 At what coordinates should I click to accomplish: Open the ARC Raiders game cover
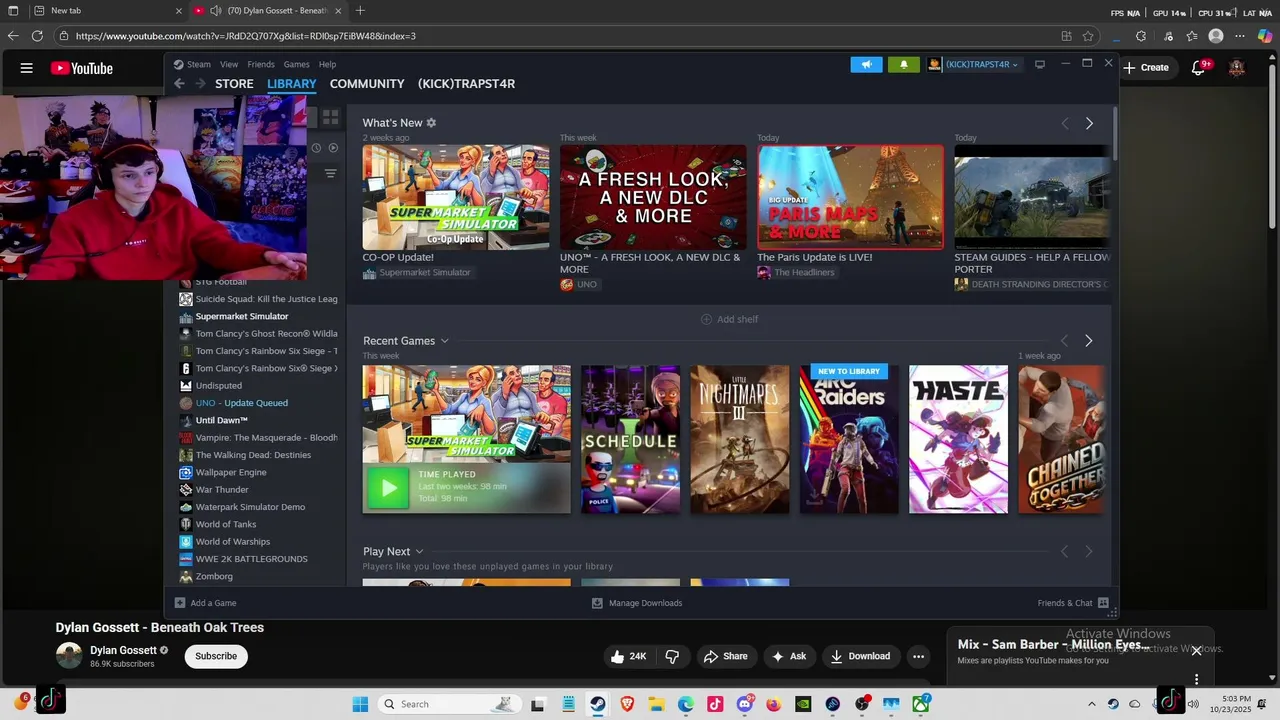tap(849, 439)
